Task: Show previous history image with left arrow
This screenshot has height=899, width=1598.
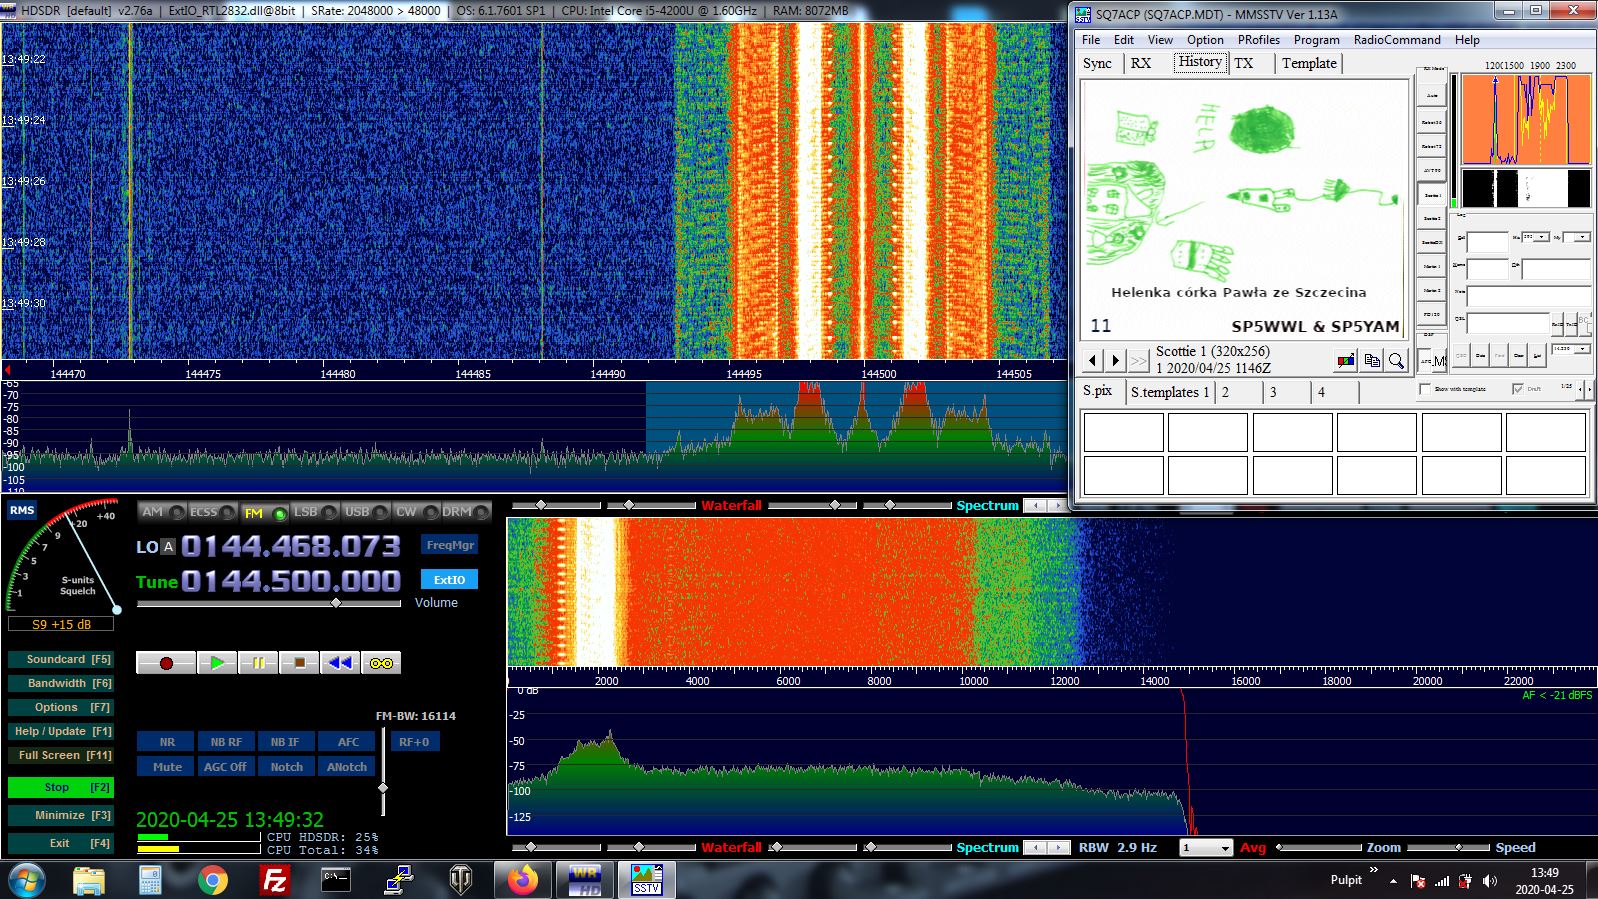Action: (1093, 360)
